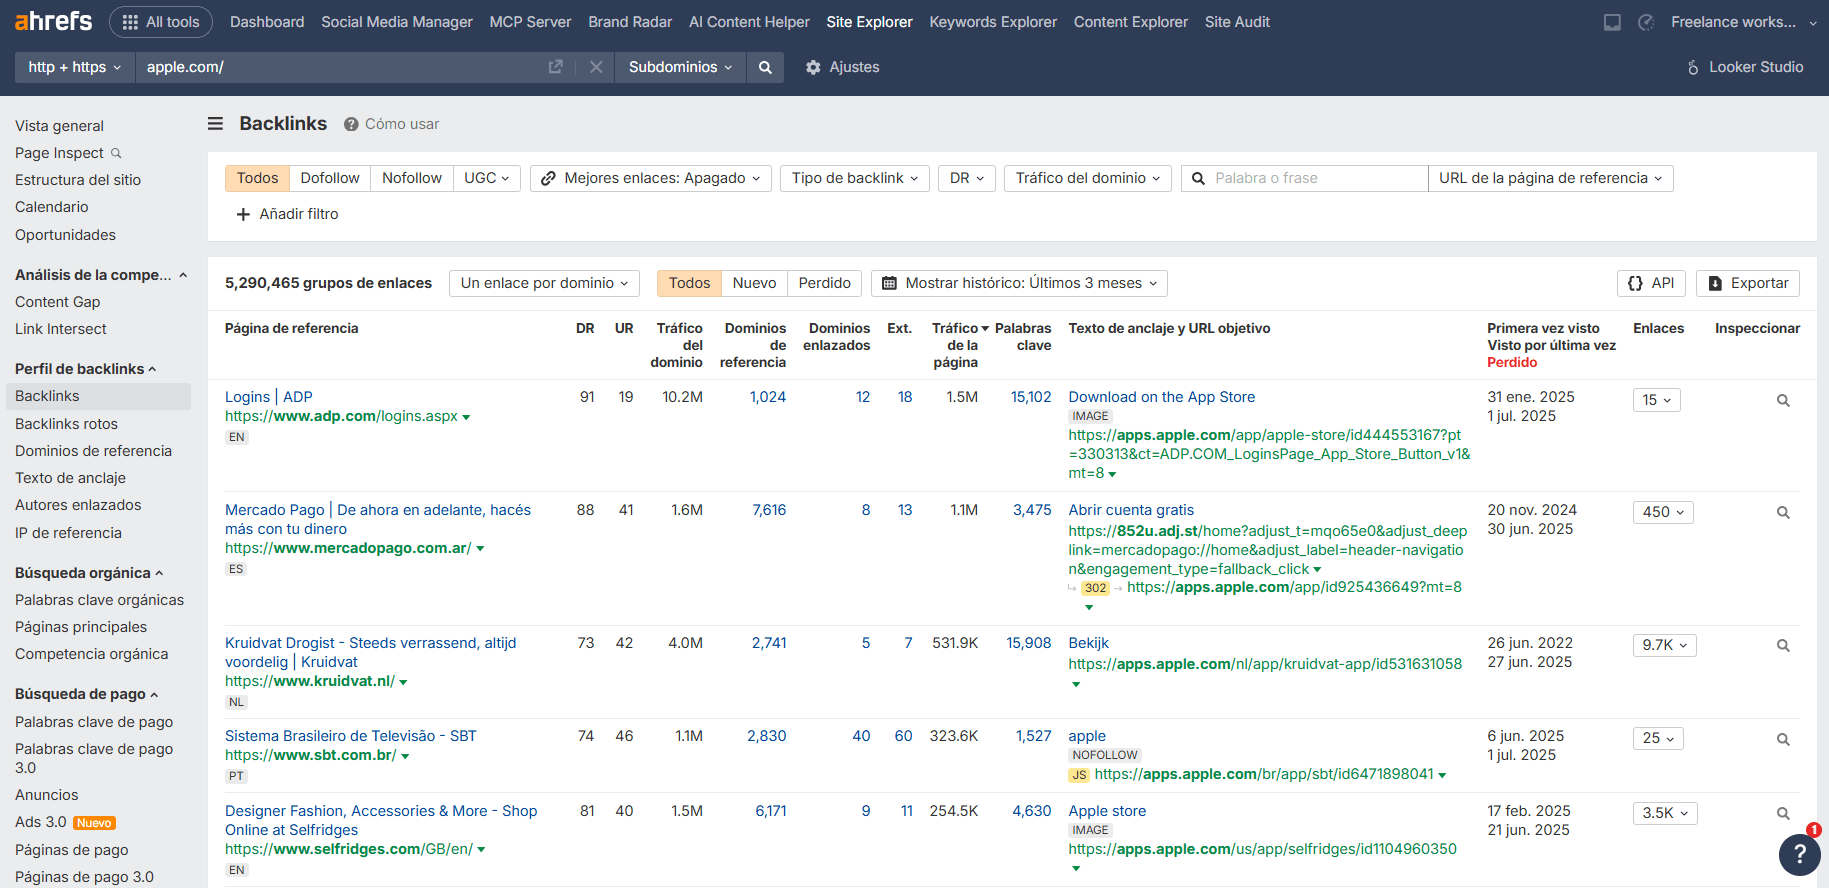This screenshot has width=1829, height=888.
Task: Click the Ajustes gear icon
Action: 813,67
